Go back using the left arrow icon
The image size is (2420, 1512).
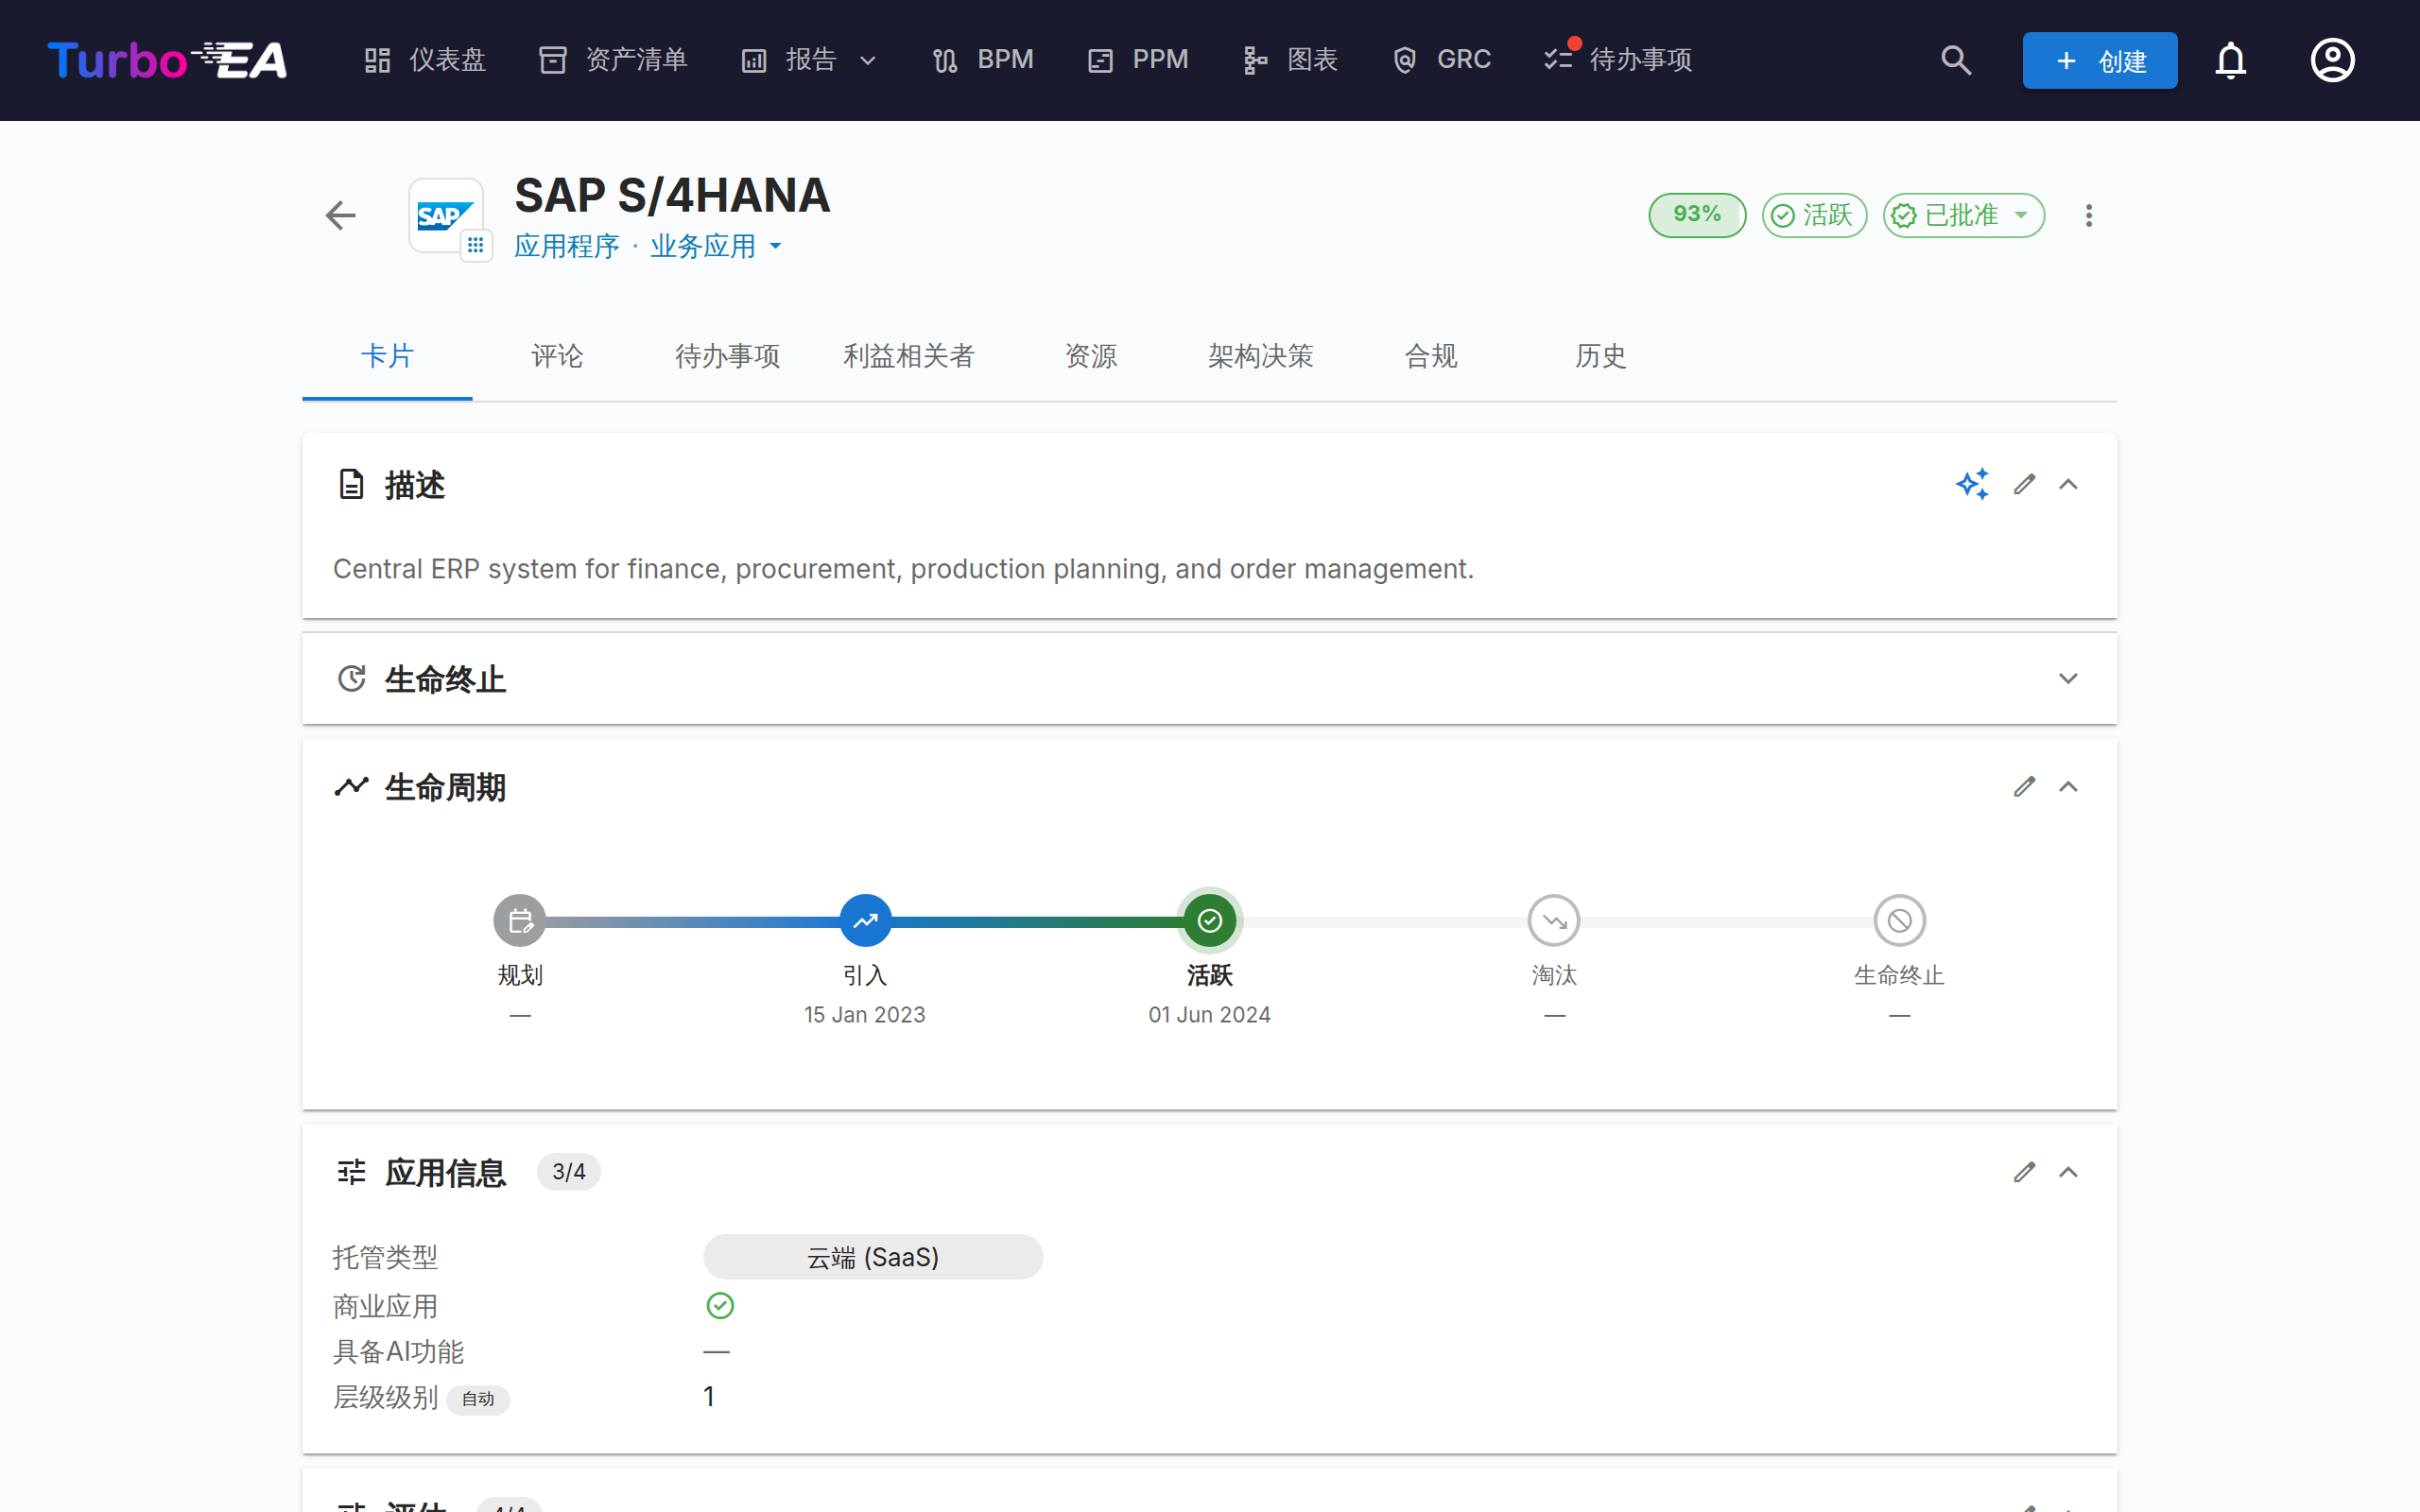[x=340, y=215]
